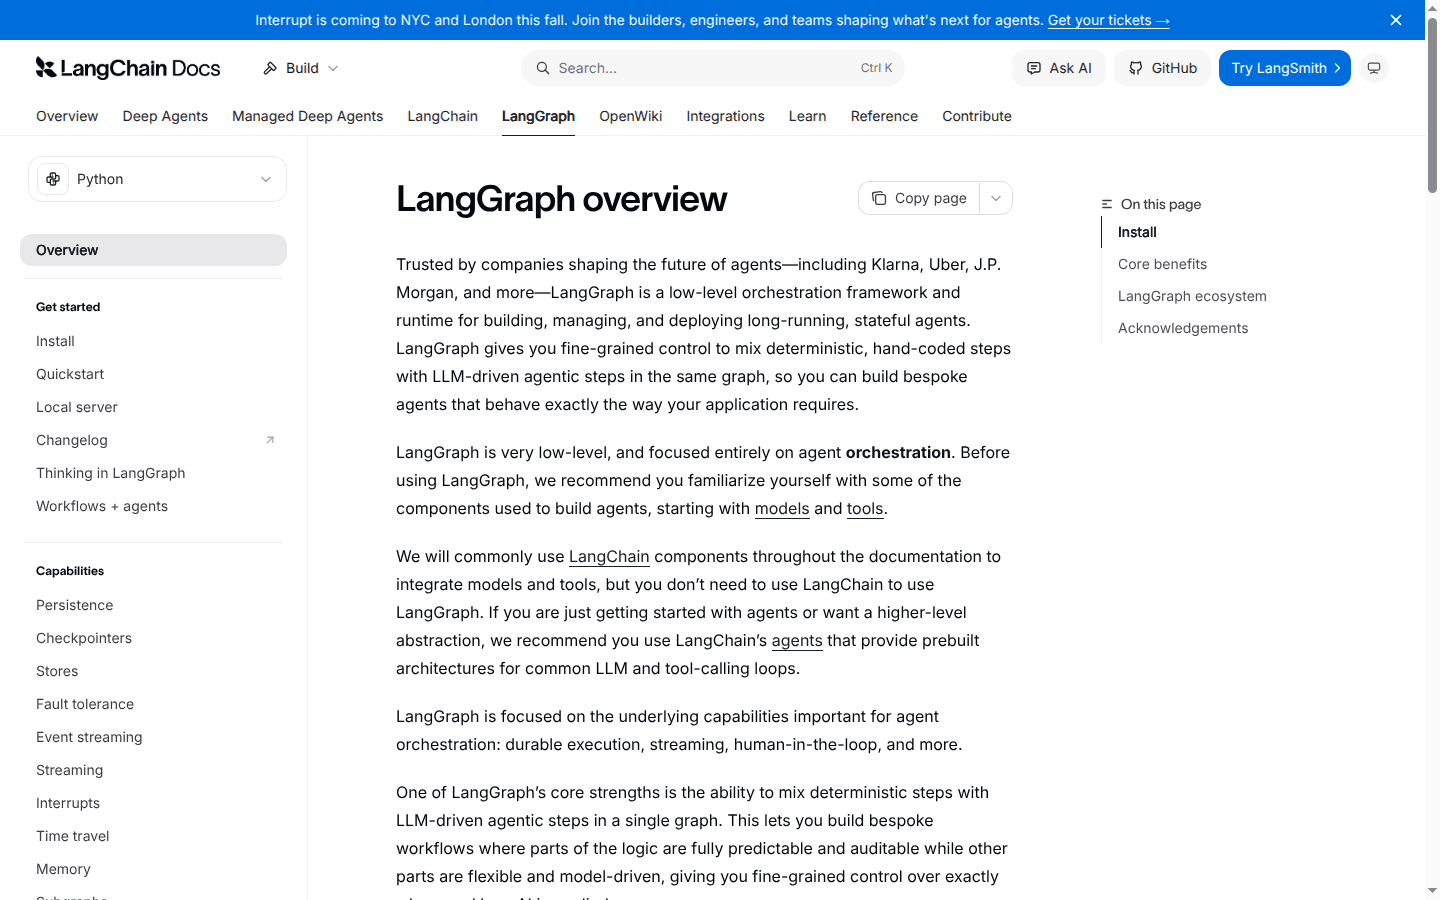1440x900 pixels.
Task: Click the magnifier icon in search bar
Action: coord(543,68)
